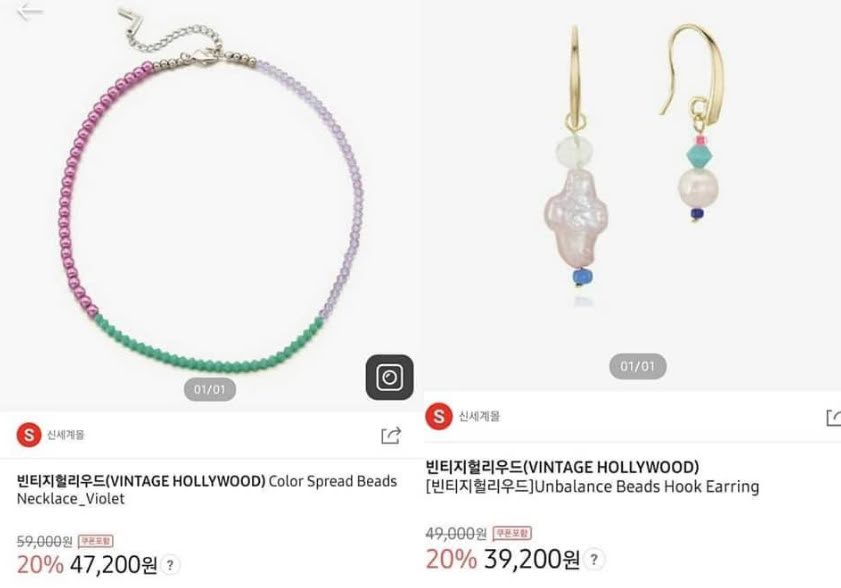
Task: Open the 신세계몰 store link under the earrings
Action: [x=479, y=416]
